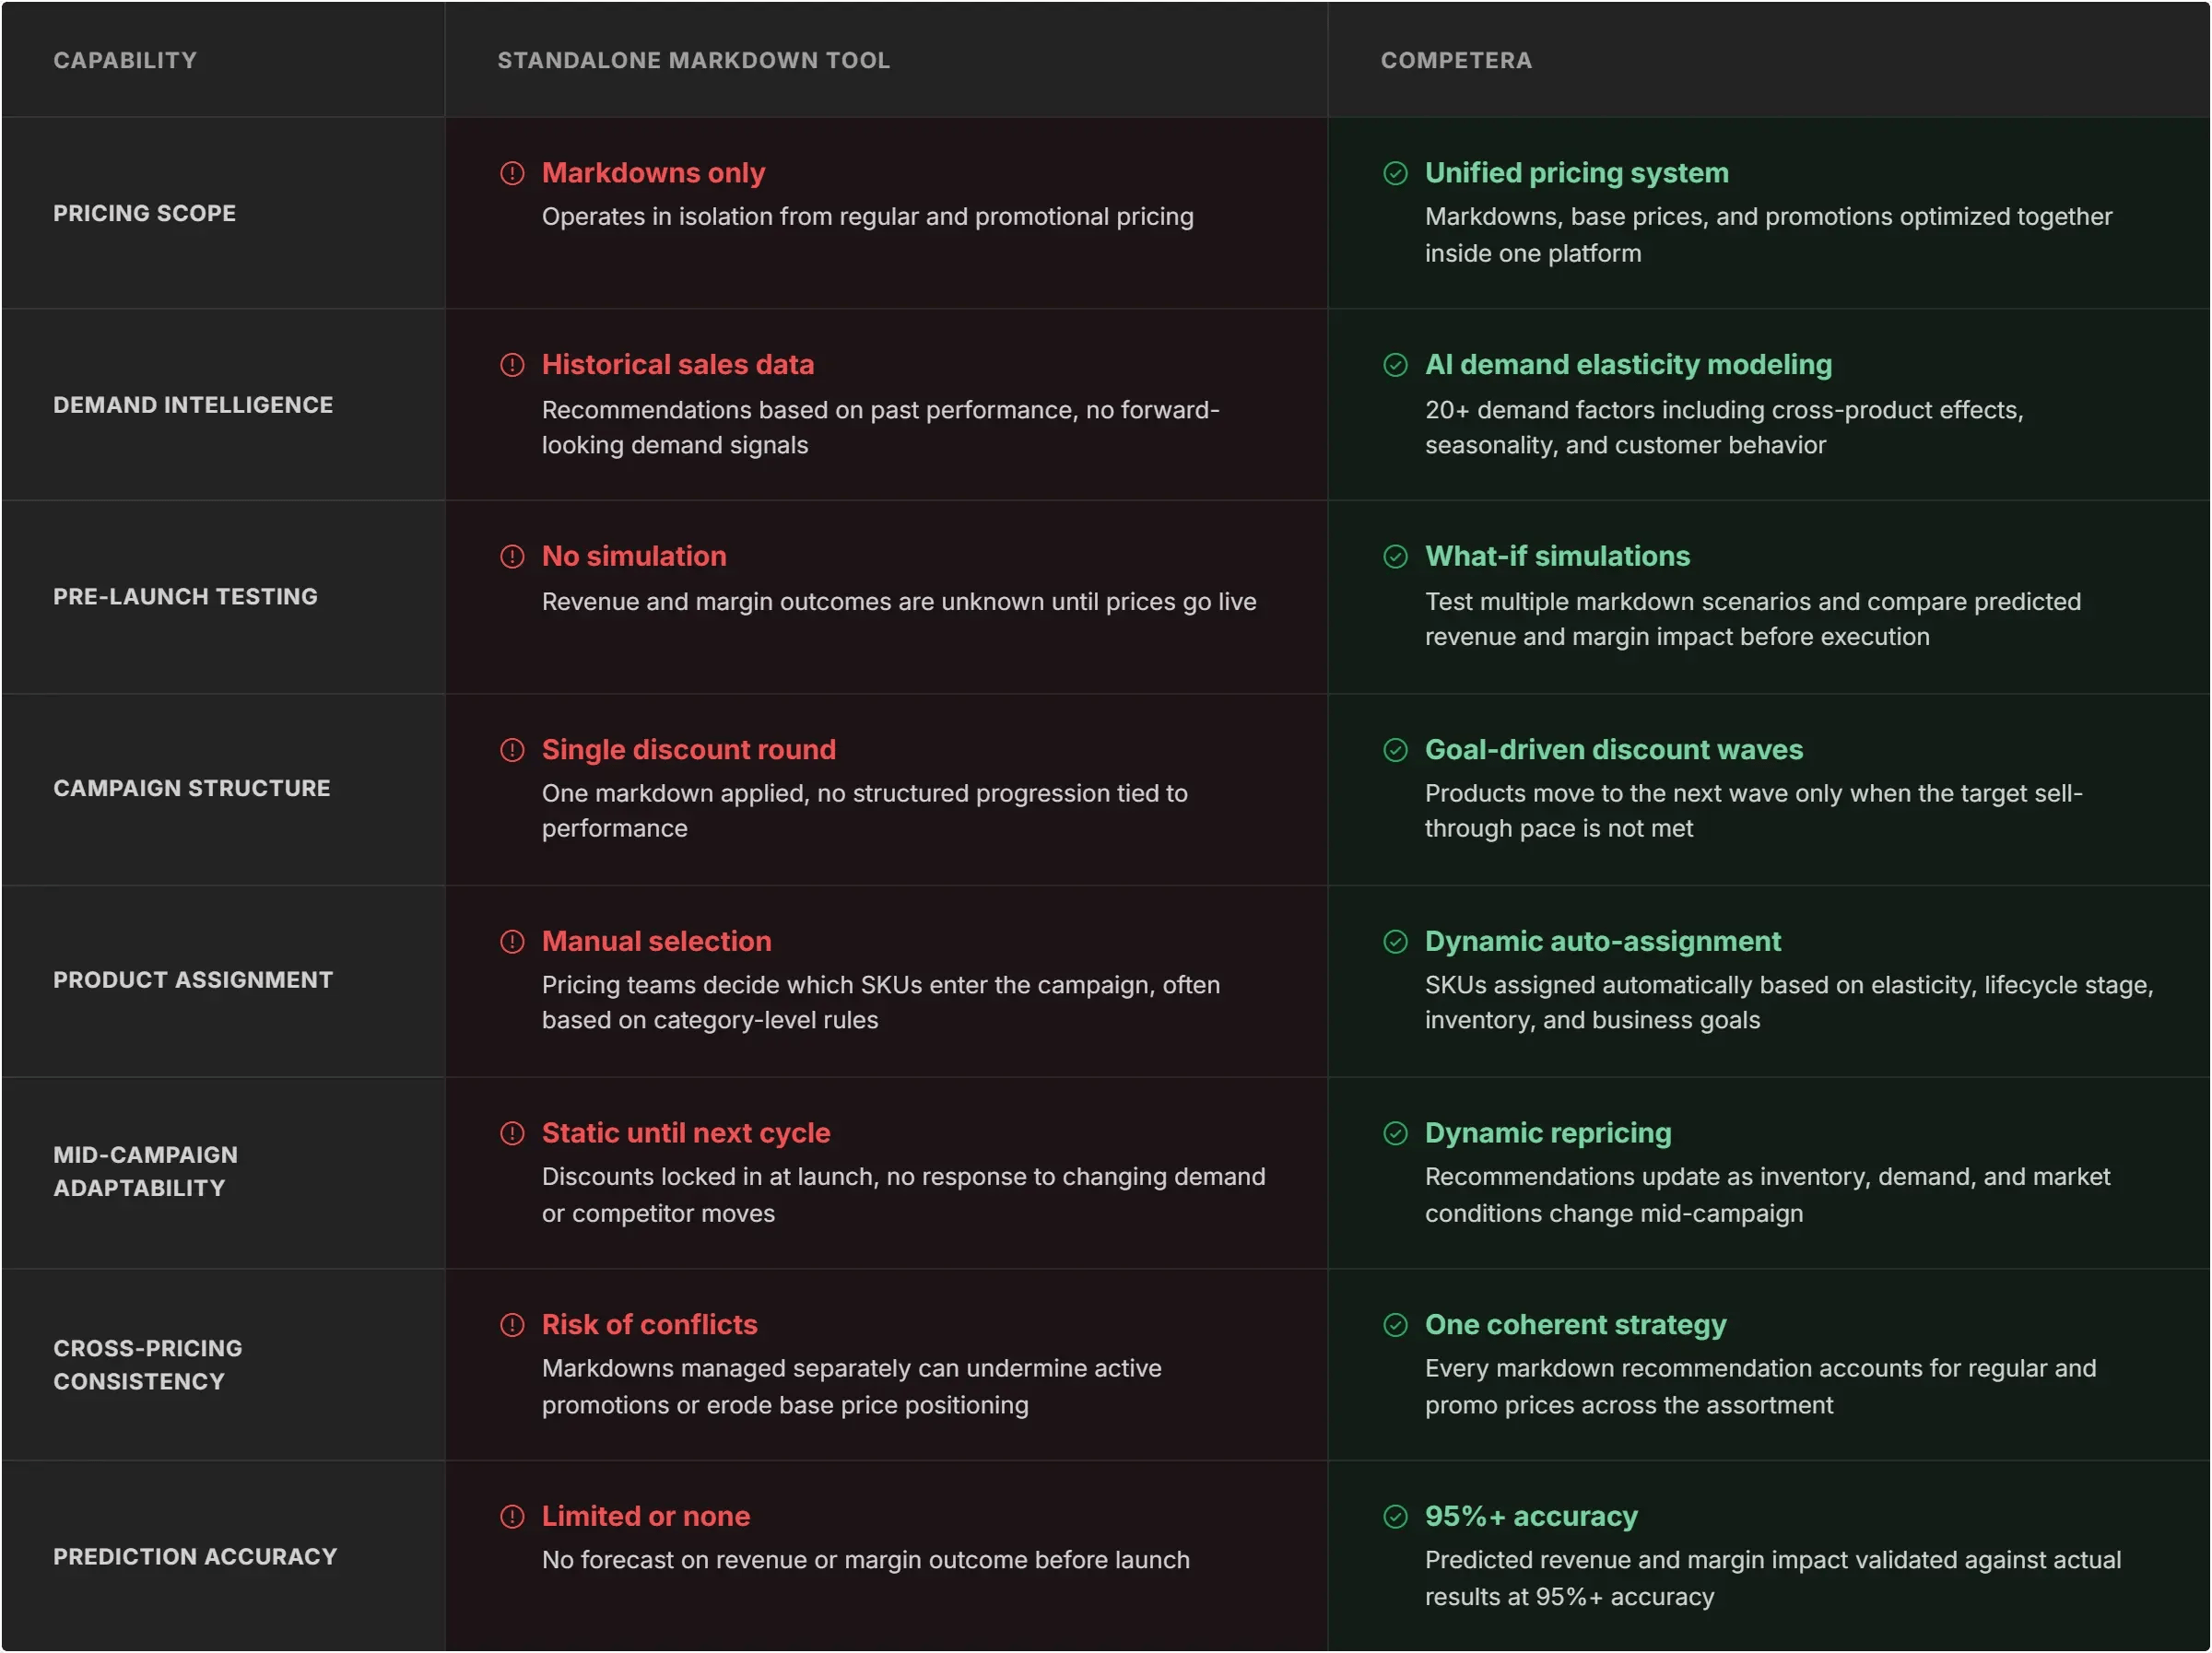This screenshot has width=2212, height=1653.
Task: Click the AI demand elasticity modeling heading
Action: tap(1629, 365)
